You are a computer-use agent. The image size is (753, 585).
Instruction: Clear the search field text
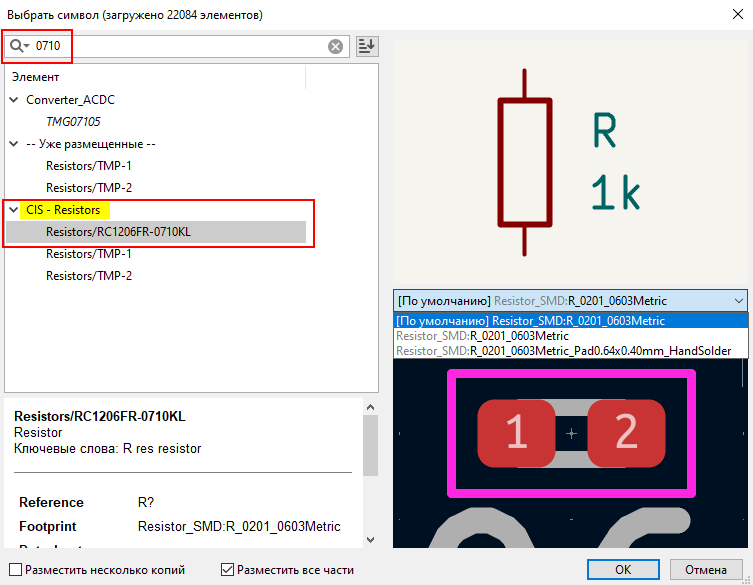click(335, 46)
